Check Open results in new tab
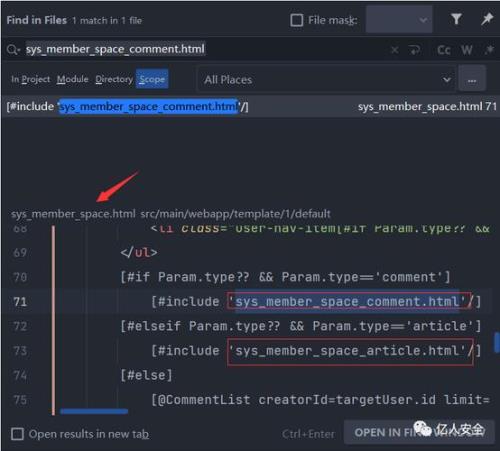500x451 pixels. coord(17,434)
